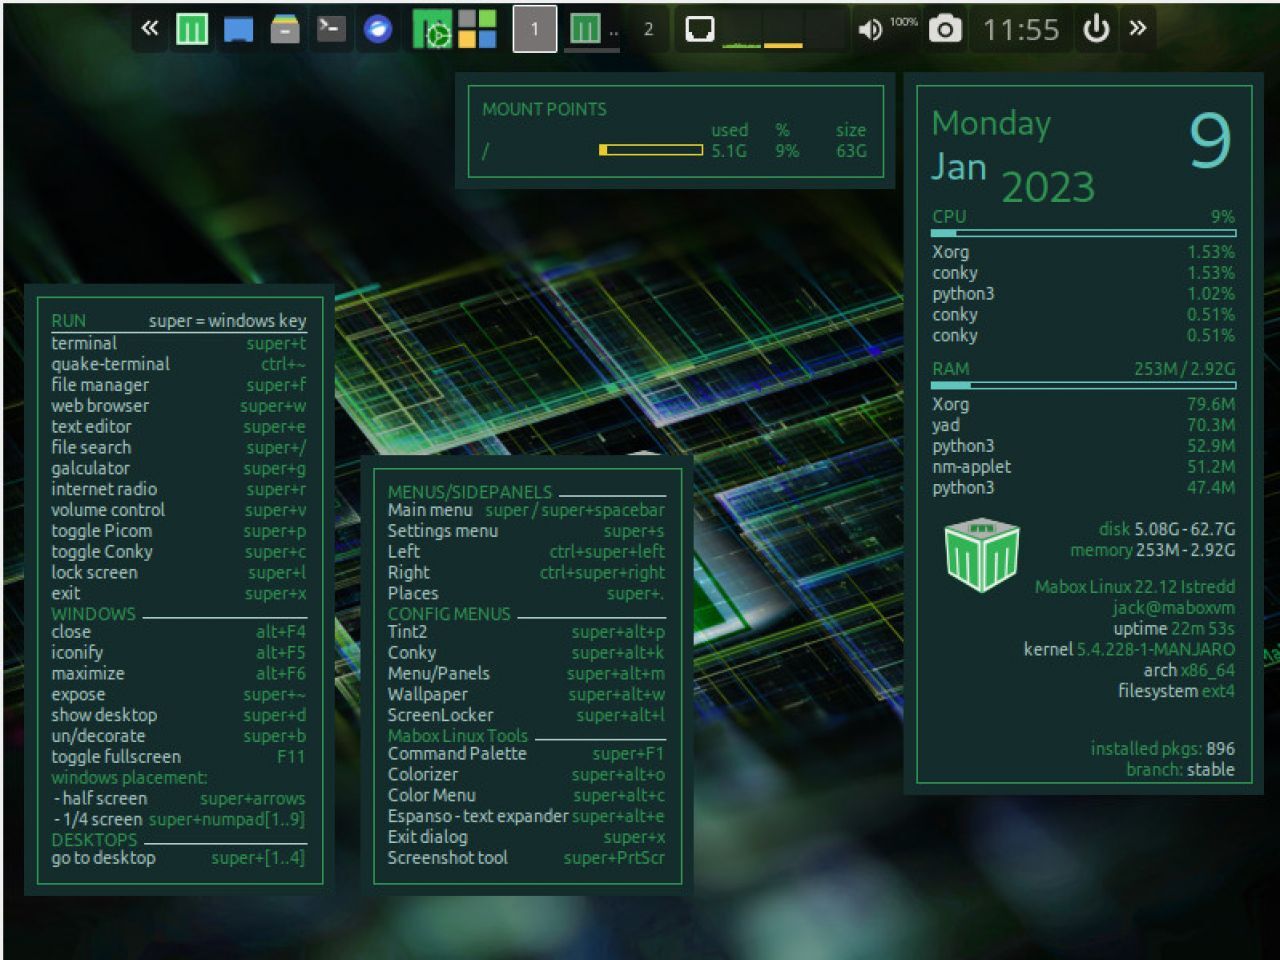Toggle fullscreen entry in the WINDOWS section
This screenshot has height=960, width=1280.
click(x=116, y=756)
